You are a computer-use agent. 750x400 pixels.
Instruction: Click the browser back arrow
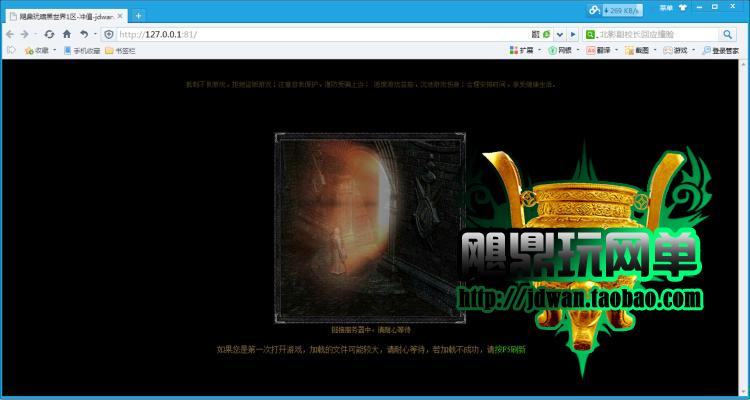click(9, 34)
